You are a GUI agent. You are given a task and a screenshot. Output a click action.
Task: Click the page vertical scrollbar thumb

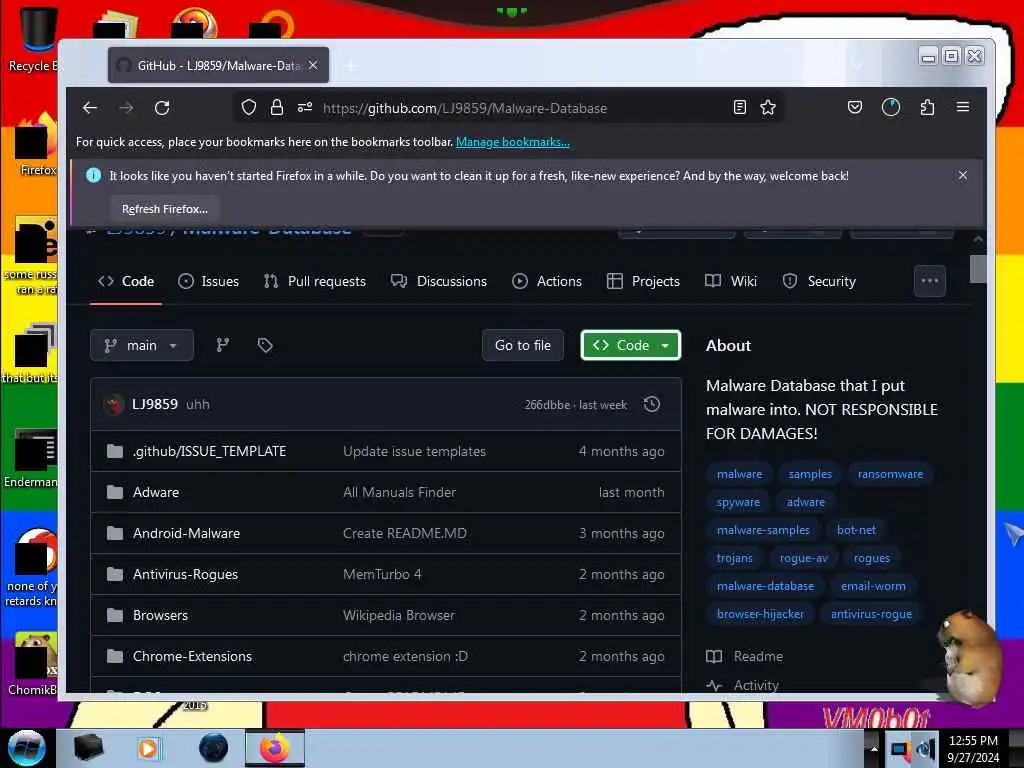978,269
